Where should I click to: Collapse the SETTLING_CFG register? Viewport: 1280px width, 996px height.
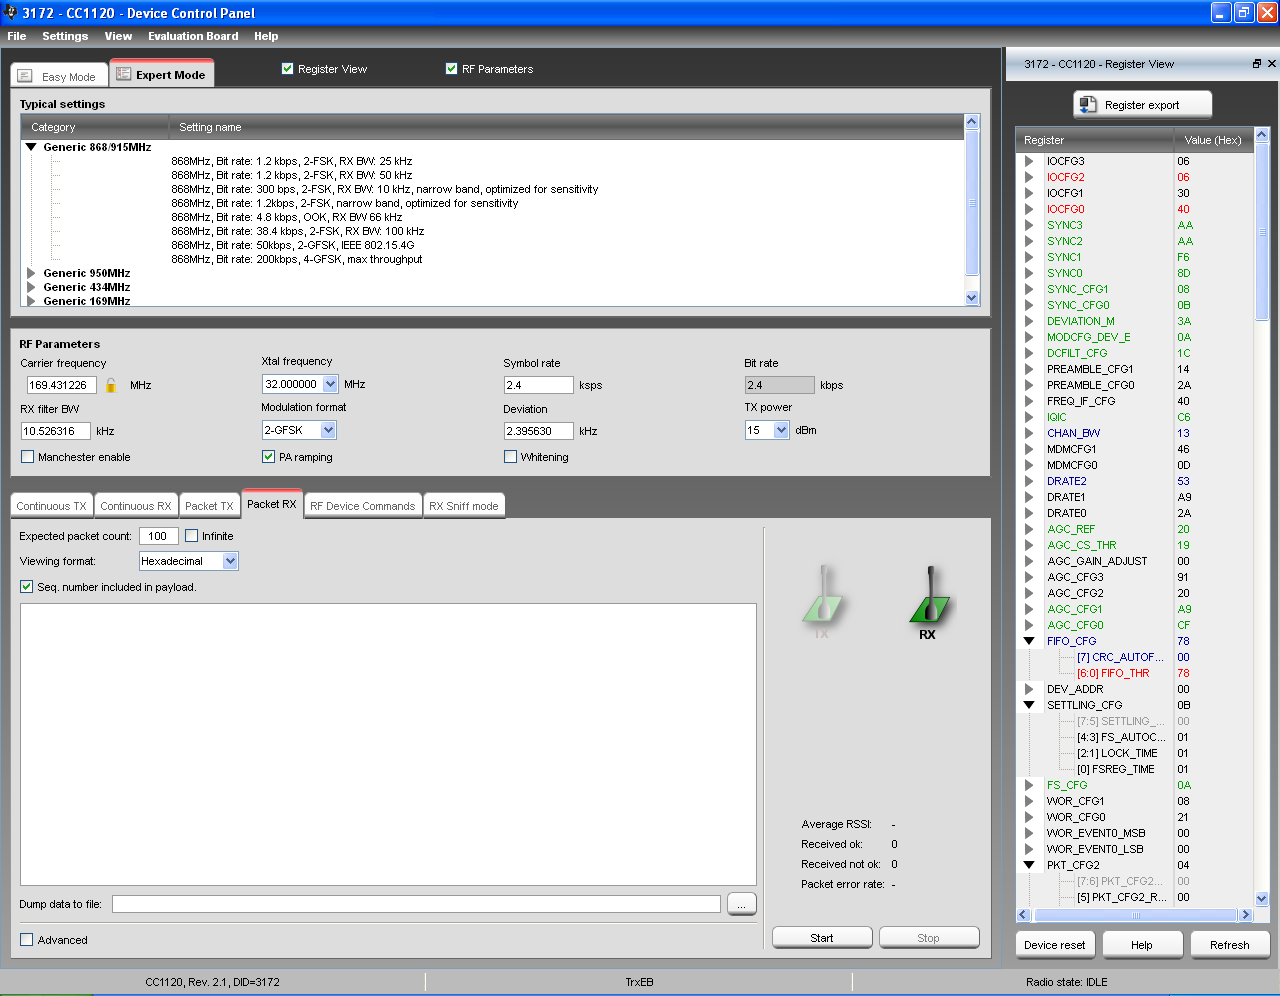pos(1029,705)
